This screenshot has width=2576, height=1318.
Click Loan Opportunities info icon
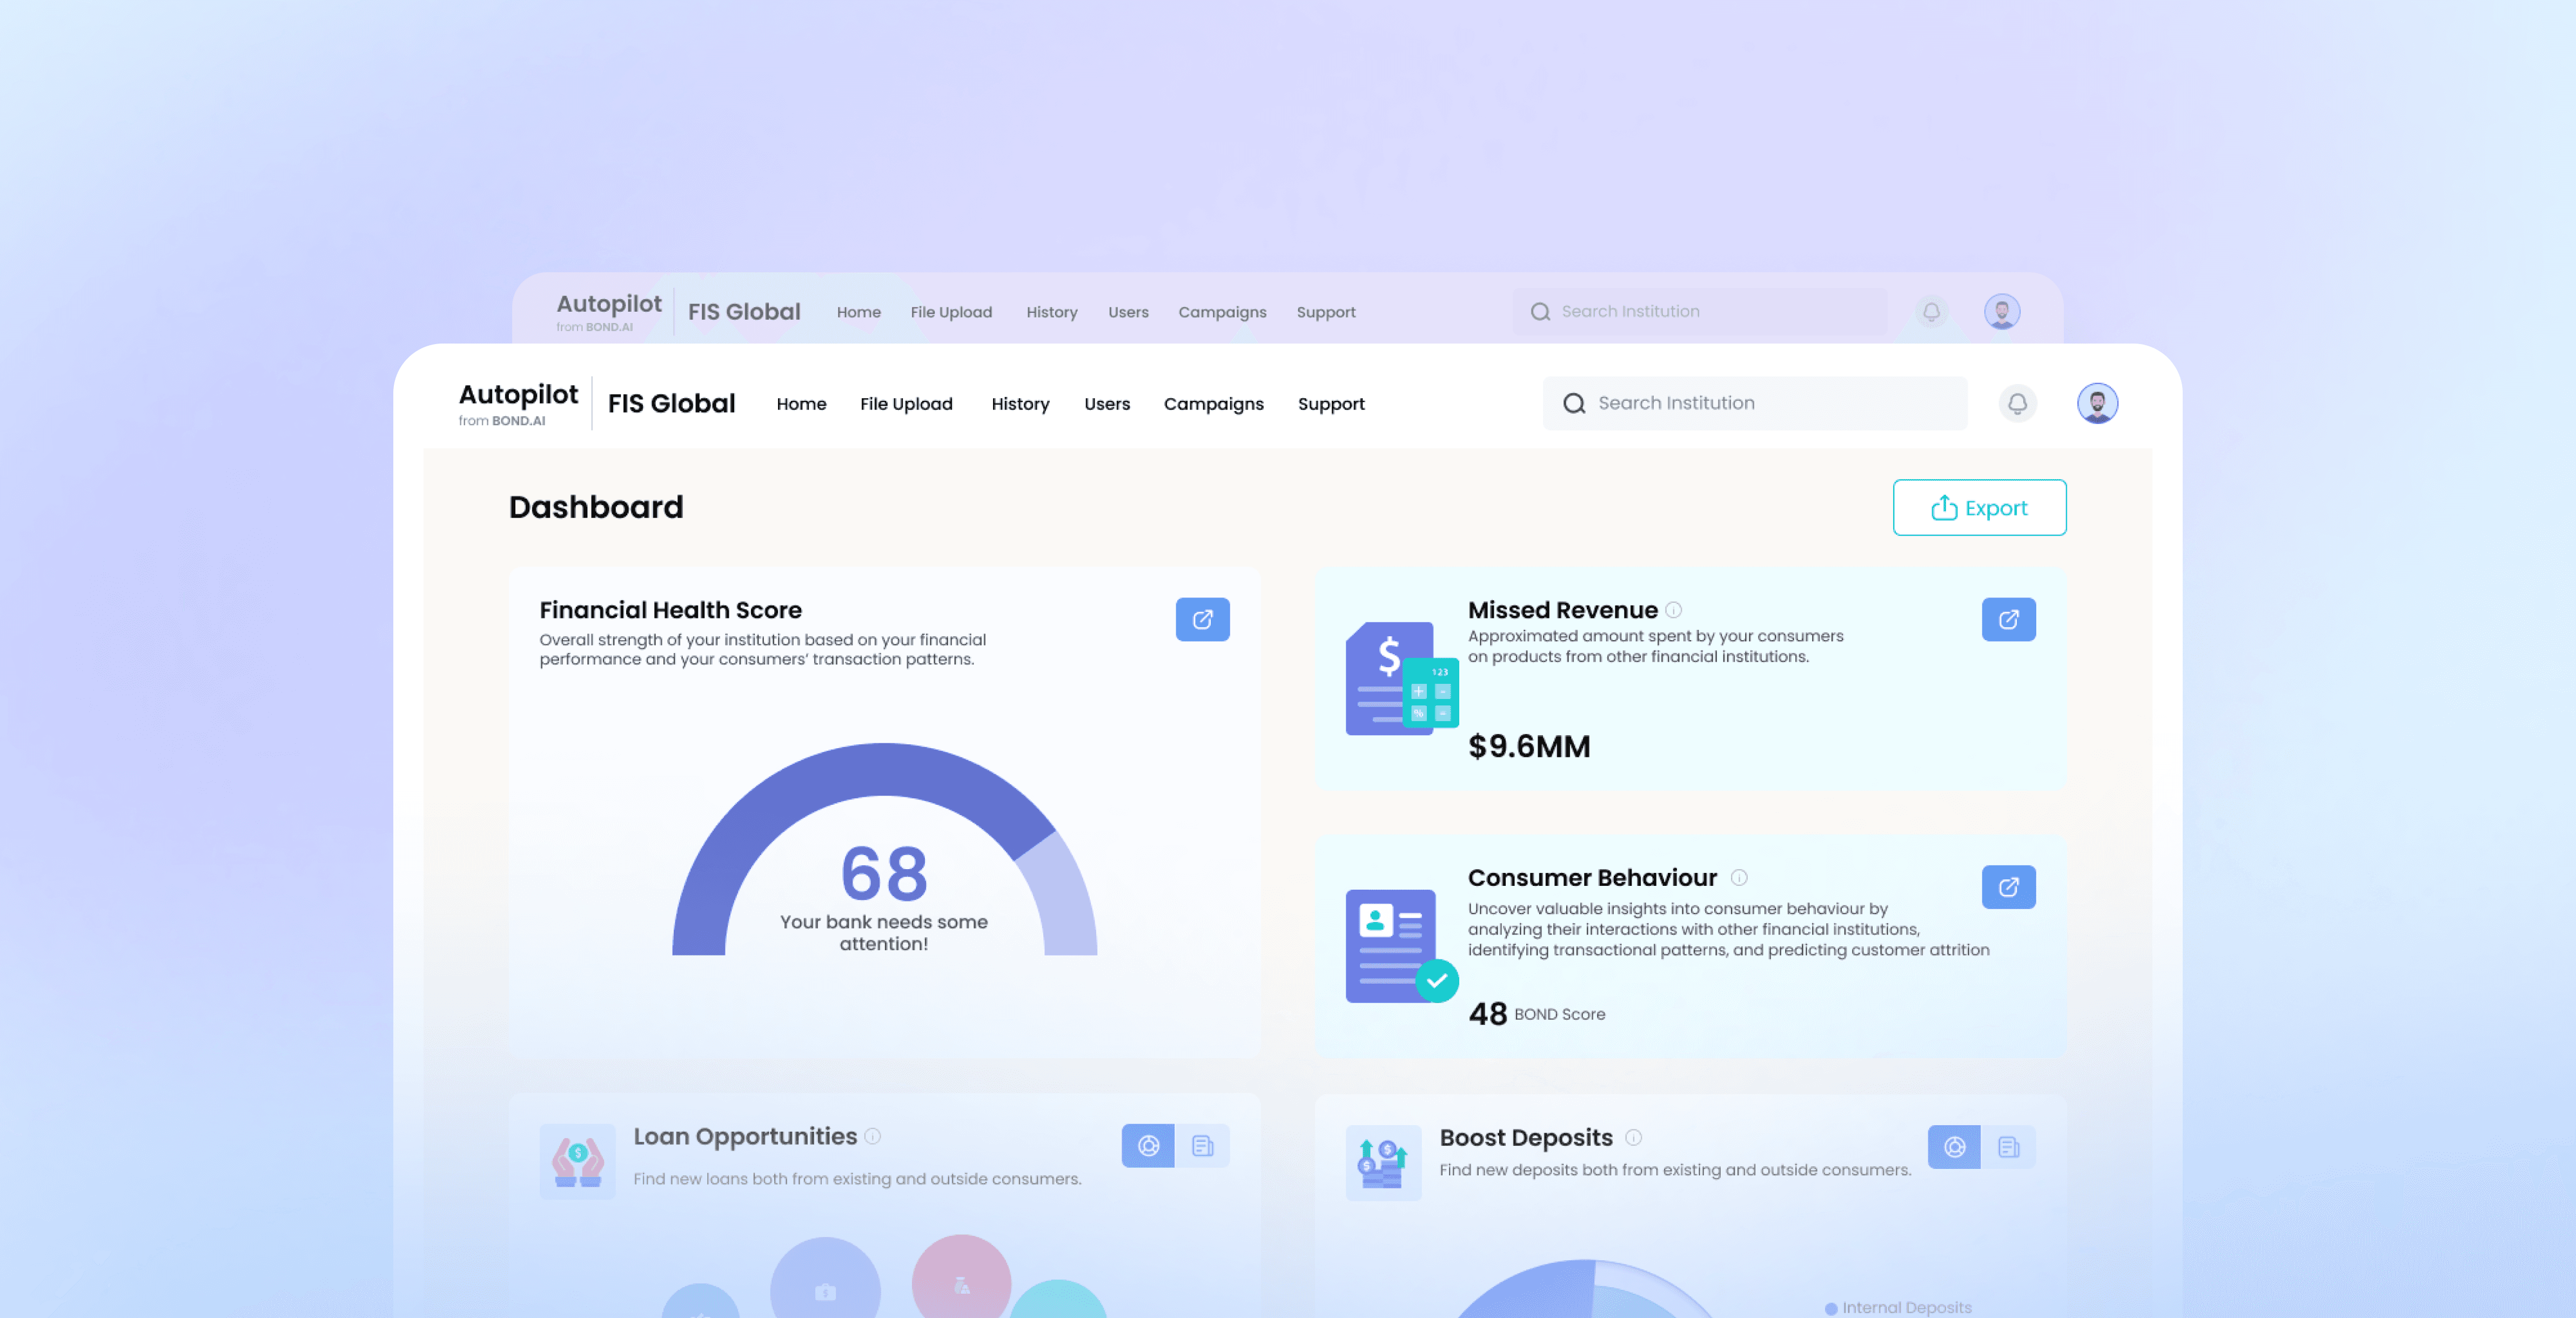point(872,1136)
